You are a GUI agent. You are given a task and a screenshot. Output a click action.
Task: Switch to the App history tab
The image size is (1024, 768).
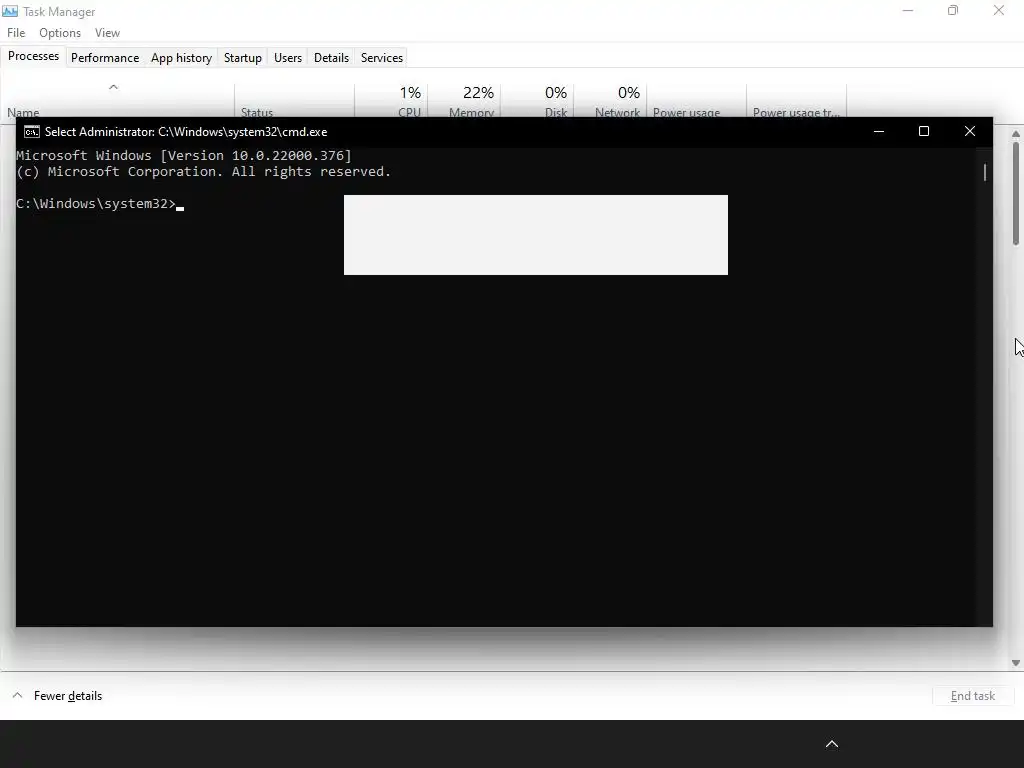182,57
